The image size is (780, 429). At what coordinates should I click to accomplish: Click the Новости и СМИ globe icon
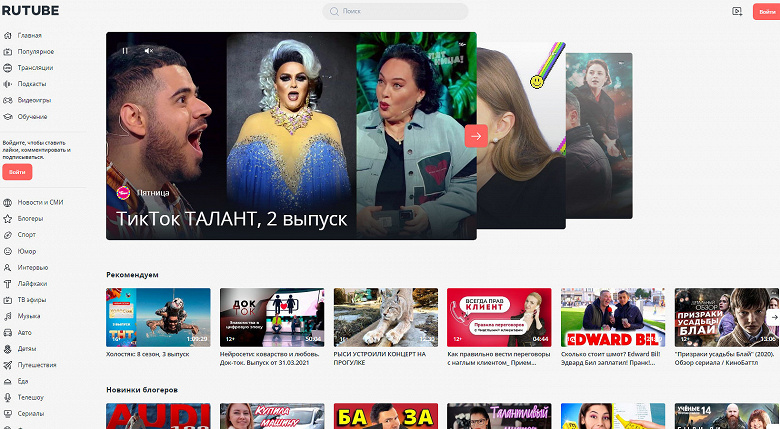[x=7, y=203]
